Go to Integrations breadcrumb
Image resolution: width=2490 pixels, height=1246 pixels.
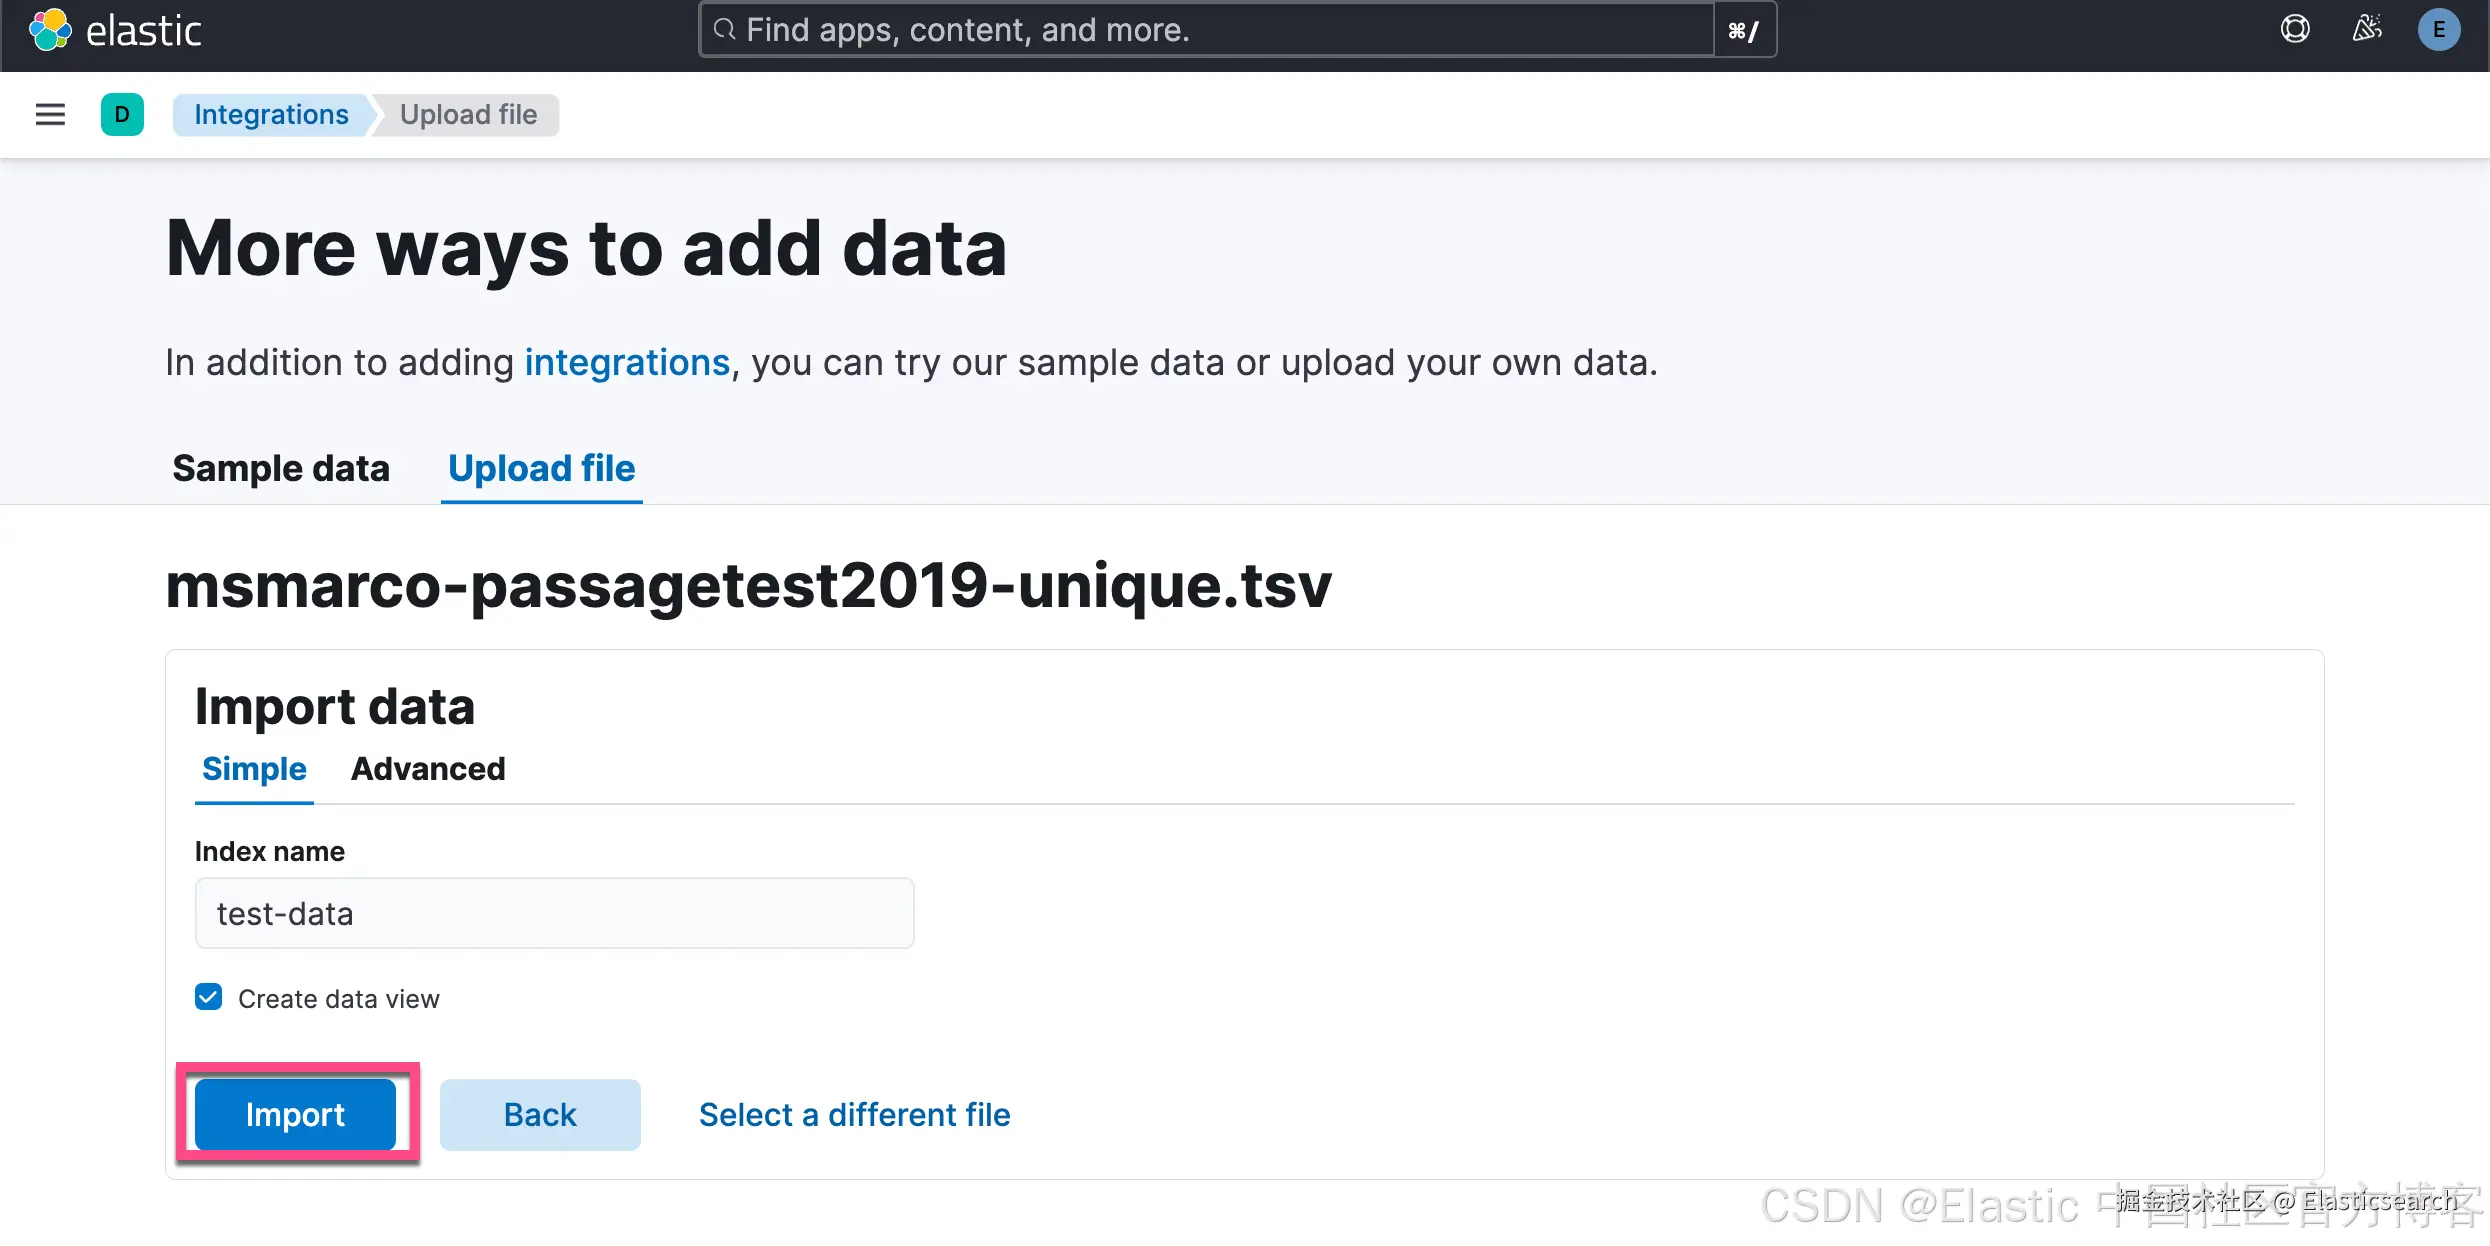[271, 115]
